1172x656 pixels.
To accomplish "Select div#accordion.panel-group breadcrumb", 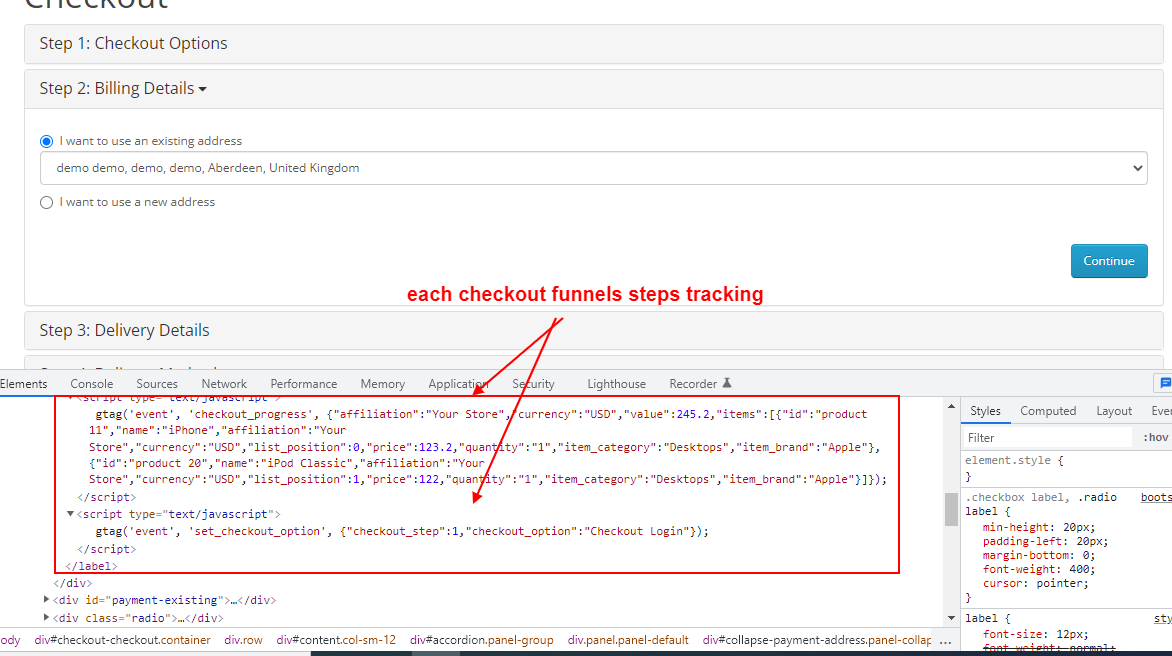I will coord(481,640).
